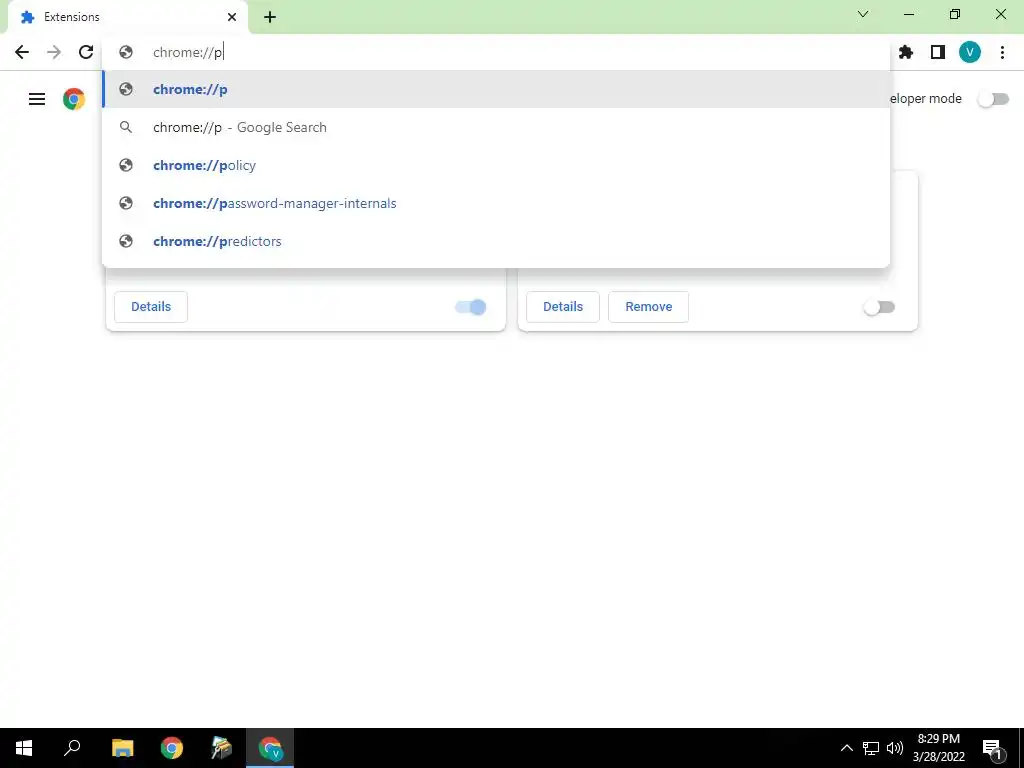Toggle Developer mode switch
Image resolution: width=1024 pixels, height=768 pixels.
993,99
